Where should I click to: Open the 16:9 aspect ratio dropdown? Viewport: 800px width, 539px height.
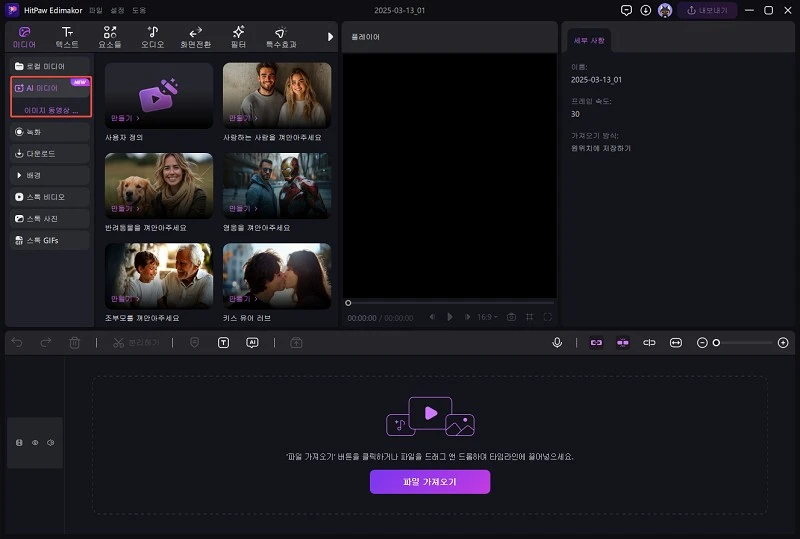pyautogui.click(x=486, y=317)
